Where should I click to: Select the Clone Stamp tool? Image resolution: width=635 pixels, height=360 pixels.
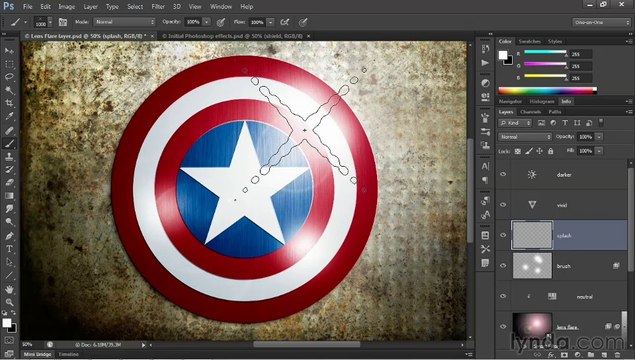(x=9, y=157)
